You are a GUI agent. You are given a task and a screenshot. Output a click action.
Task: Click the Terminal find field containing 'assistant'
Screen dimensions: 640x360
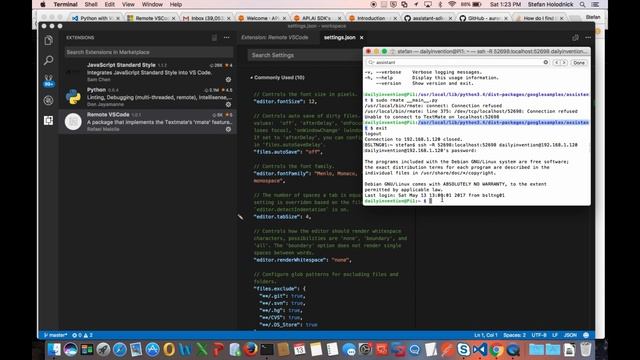tap(458, 62)
